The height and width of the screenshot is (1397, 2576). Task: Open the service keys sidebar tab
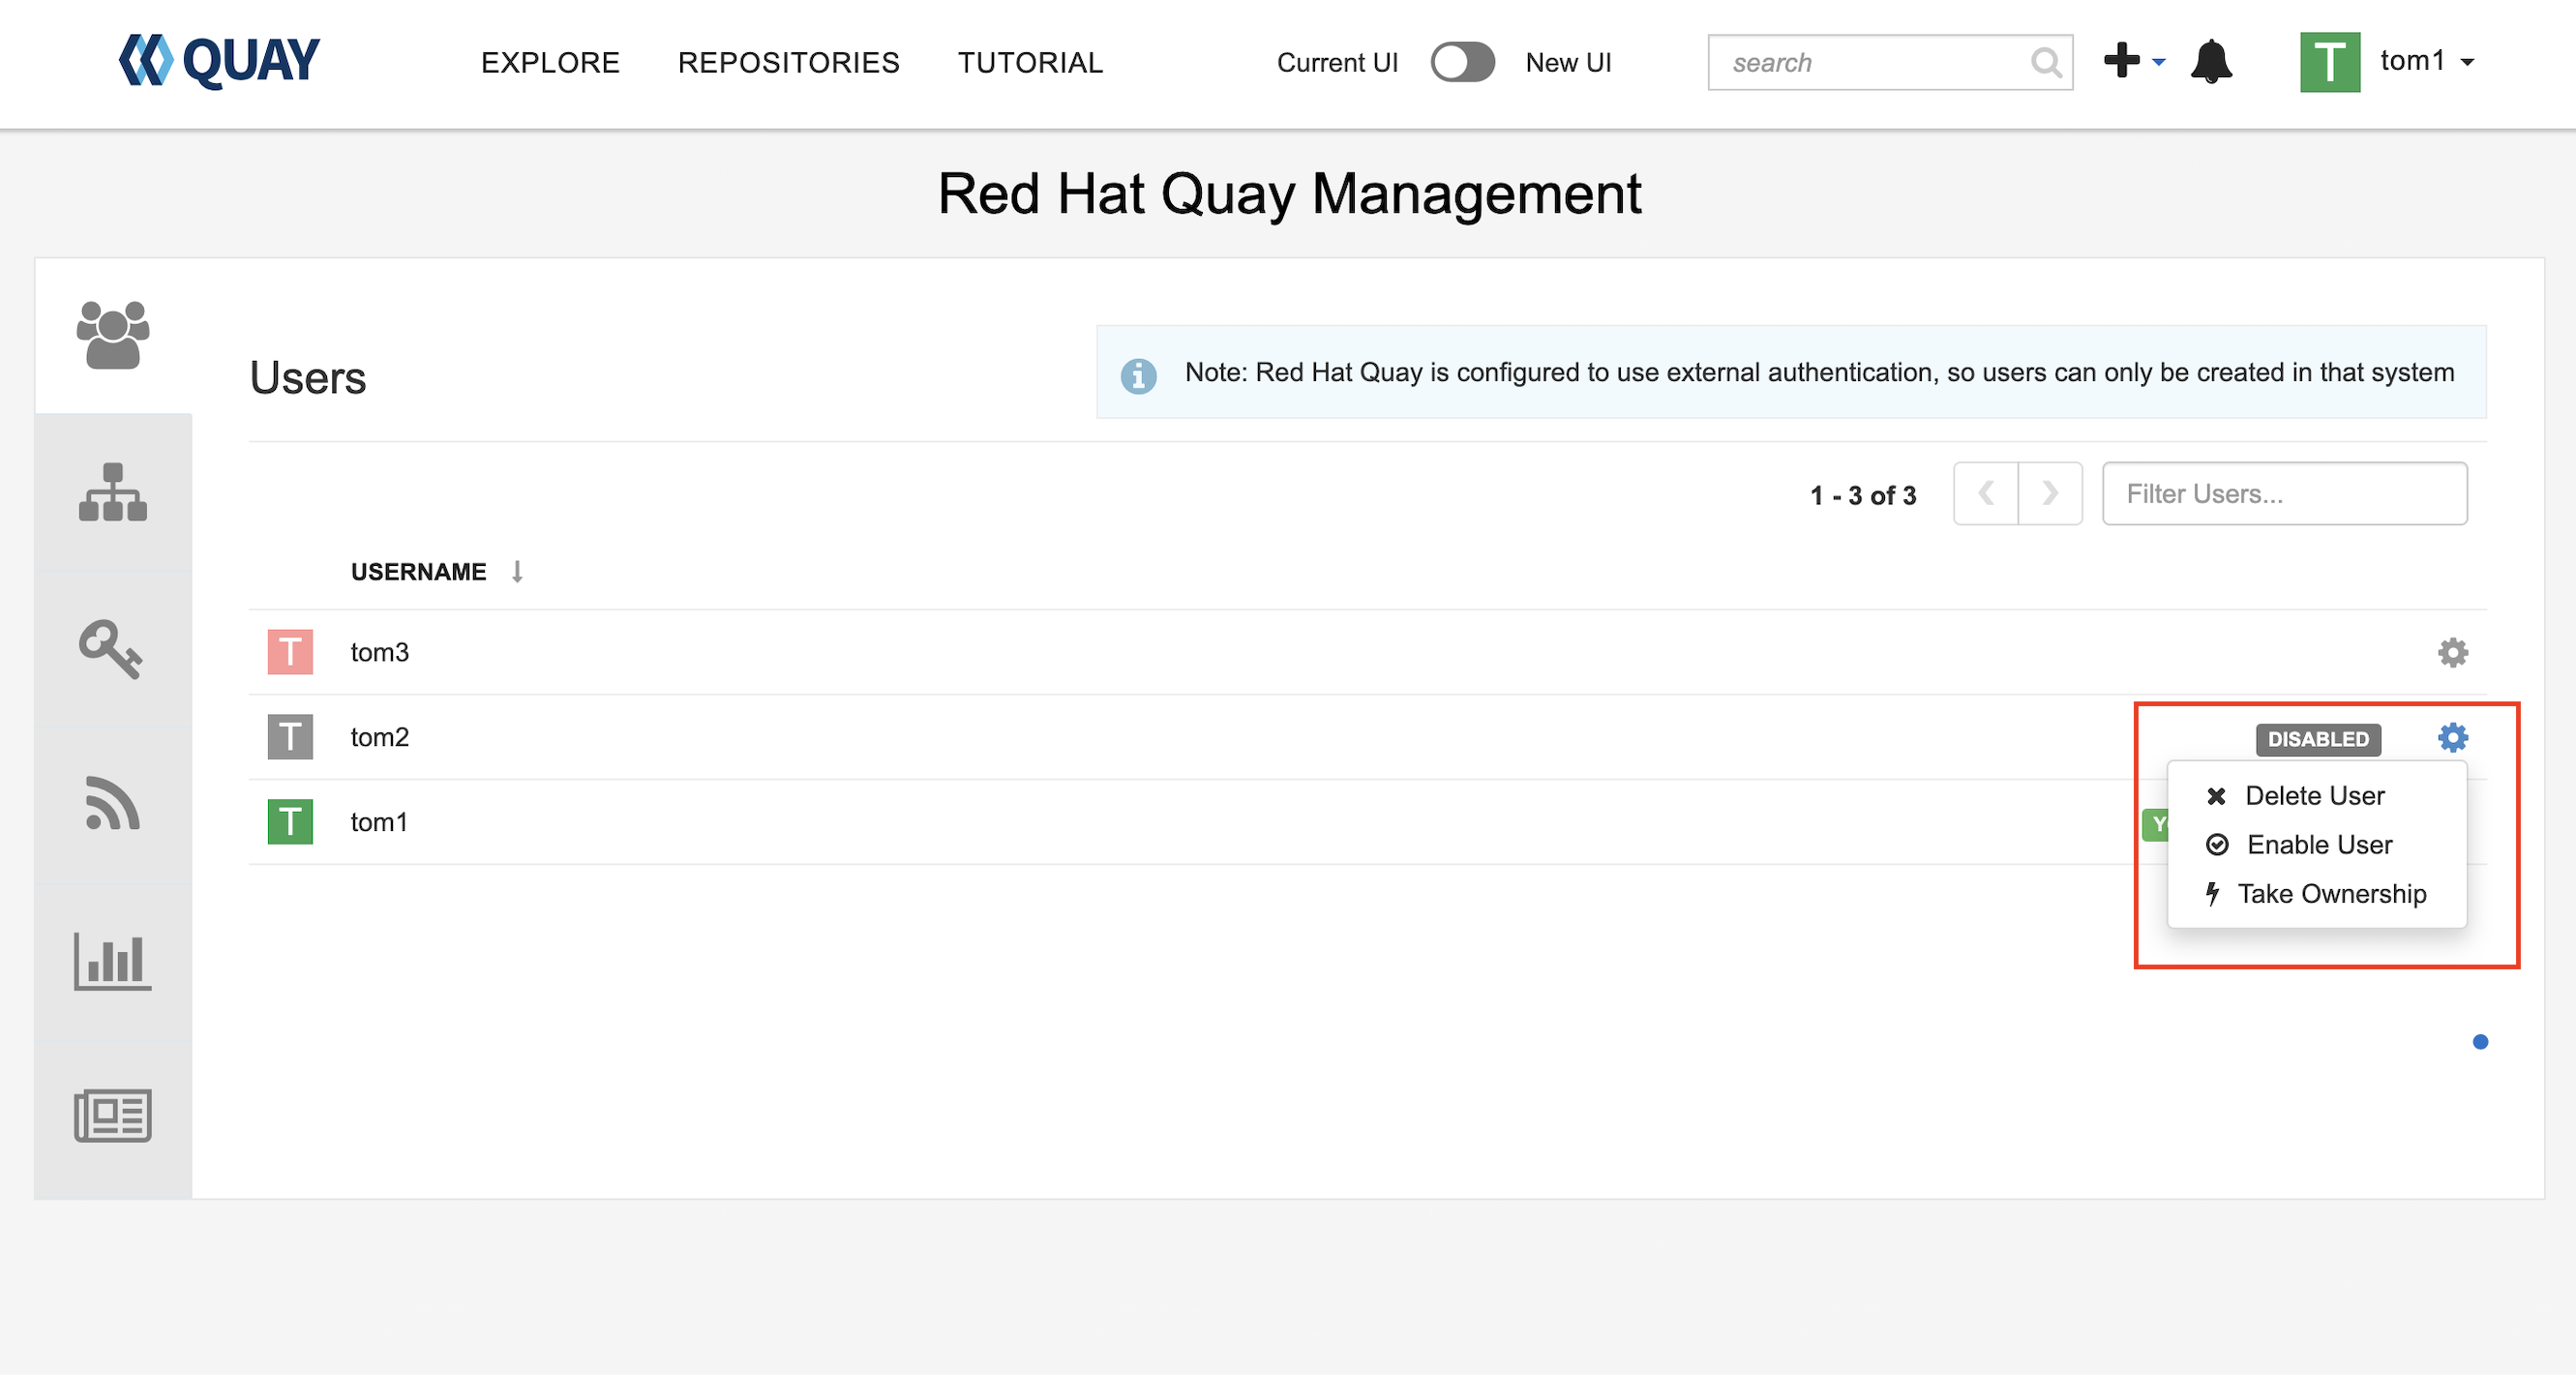pyautogui.click(x=111, y=649)
